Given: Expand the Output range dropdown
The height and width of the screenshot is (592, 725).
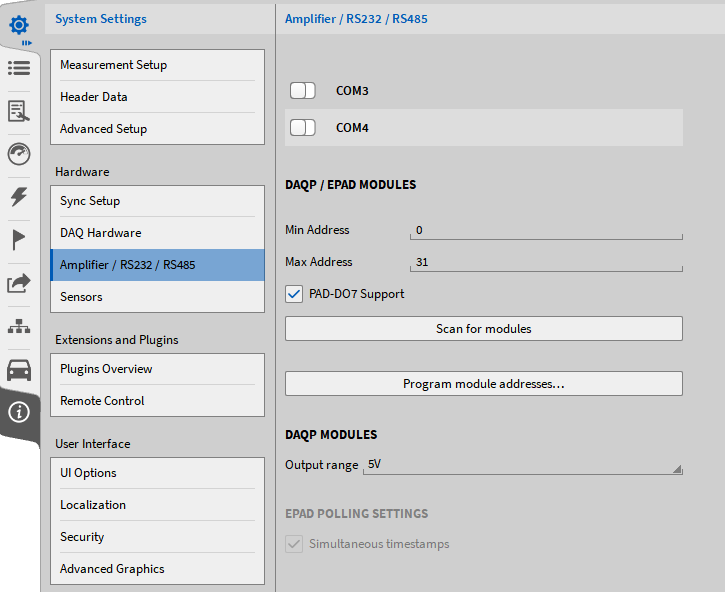Looking at the screenshot, I should coord(523,466).
